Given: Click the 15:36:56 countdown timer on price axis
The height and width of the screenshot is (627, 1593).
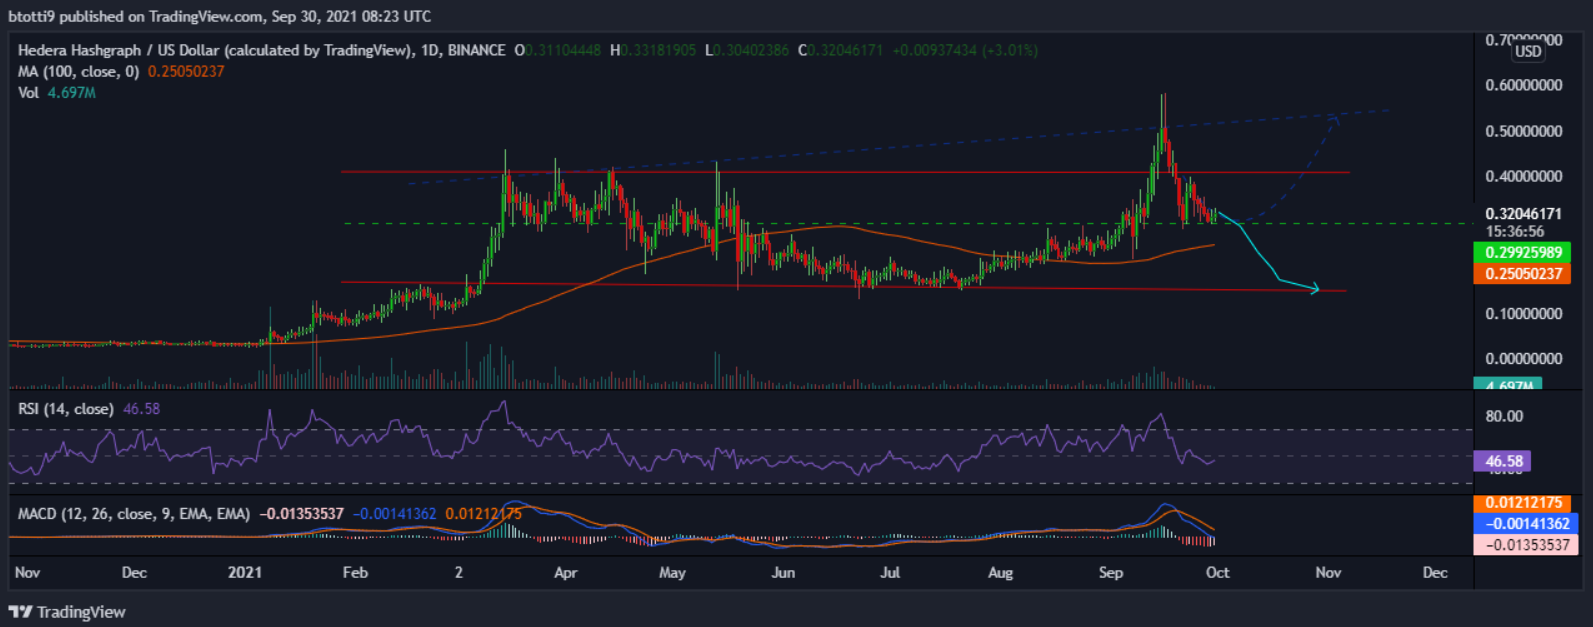Looking at the screenshot, I should pyautogui.click(x=1515, y=231).
